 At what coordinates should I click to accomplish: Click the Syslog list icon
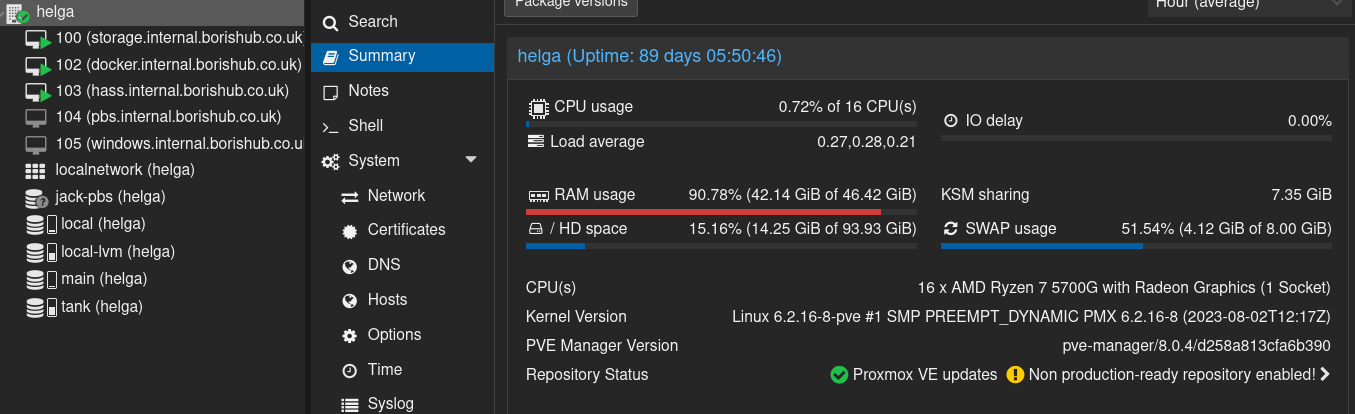(350, 405)
